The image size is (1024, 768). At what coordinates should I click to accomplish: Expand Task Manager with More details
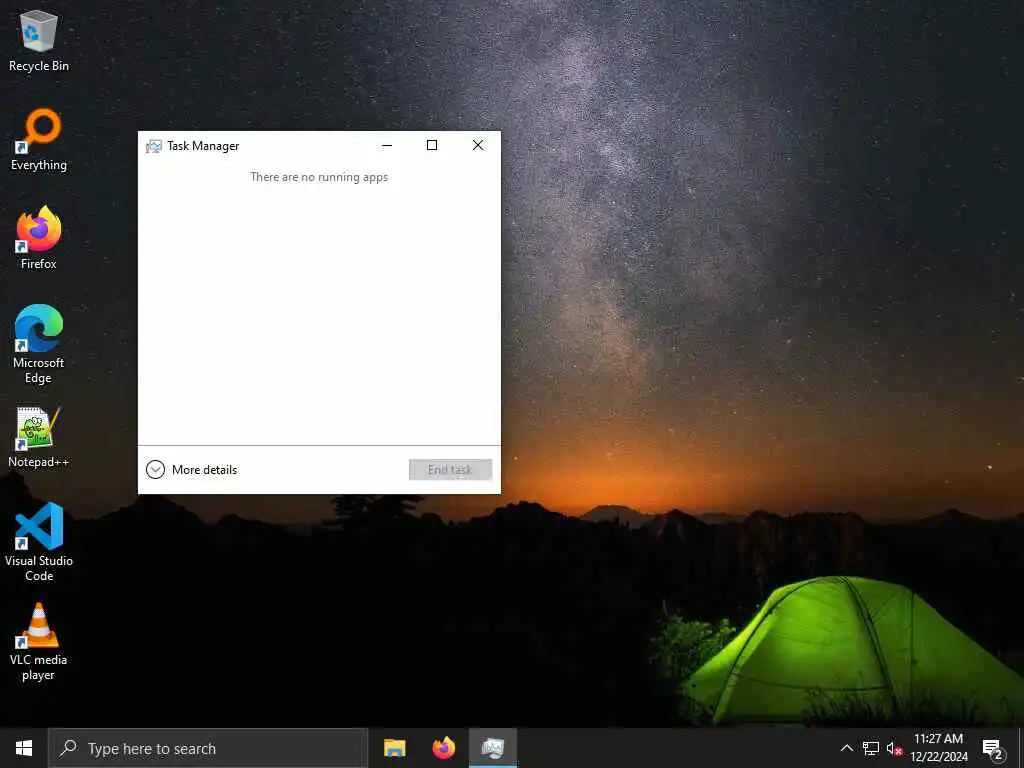pyautogui.click(x=191, y=470)
